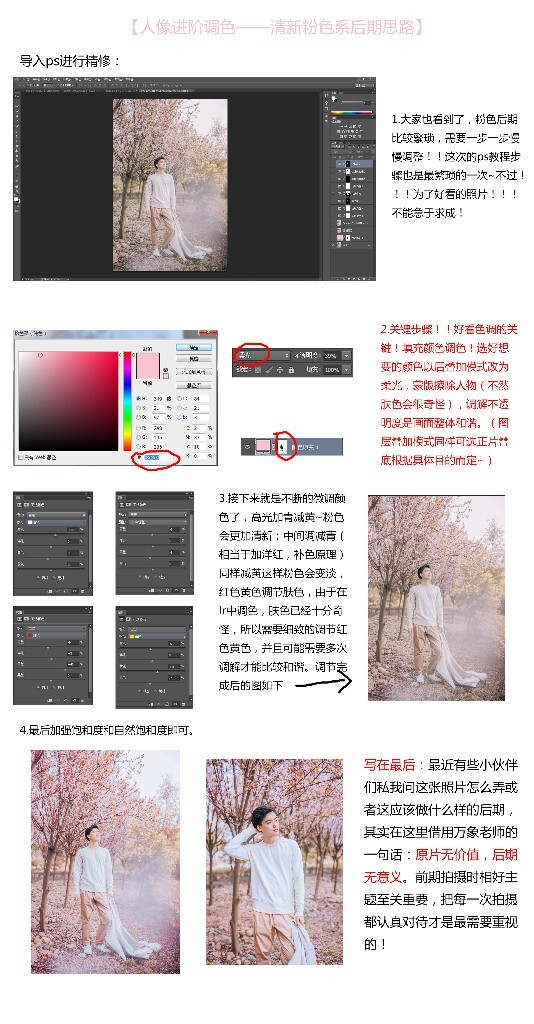
Task: Click the clip-to-layer icon in the red-swatch panel
Action: point(50,700)
